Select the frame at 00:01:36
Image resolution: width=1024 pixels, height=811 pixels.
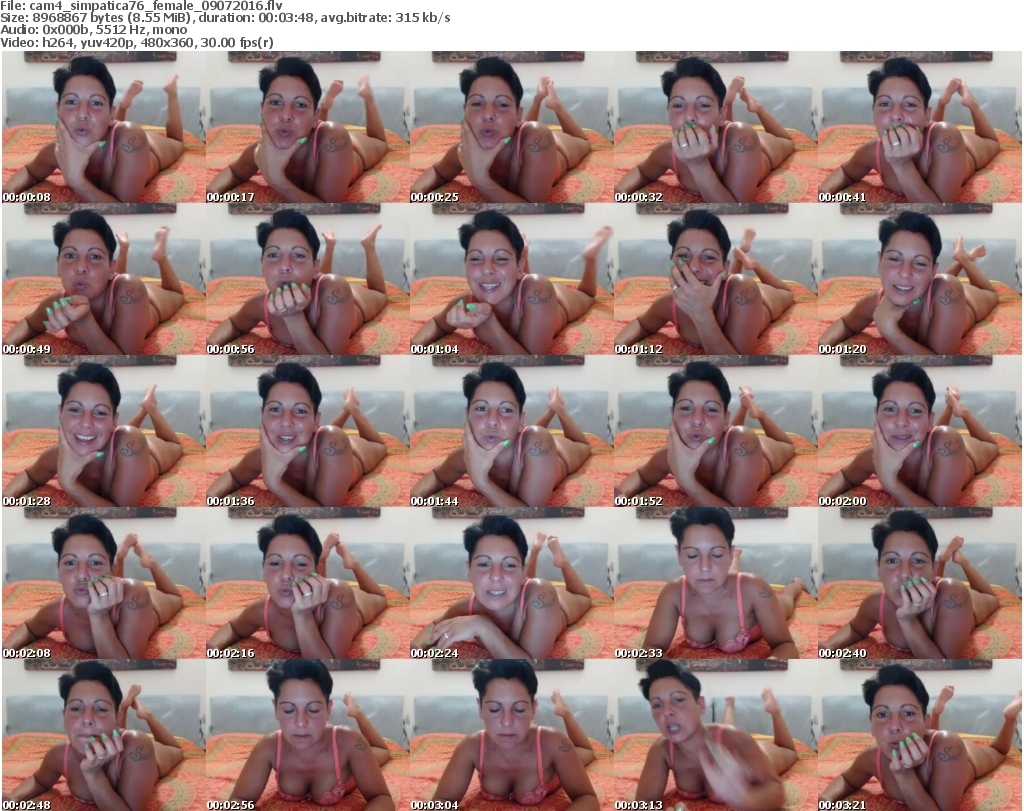308,432
